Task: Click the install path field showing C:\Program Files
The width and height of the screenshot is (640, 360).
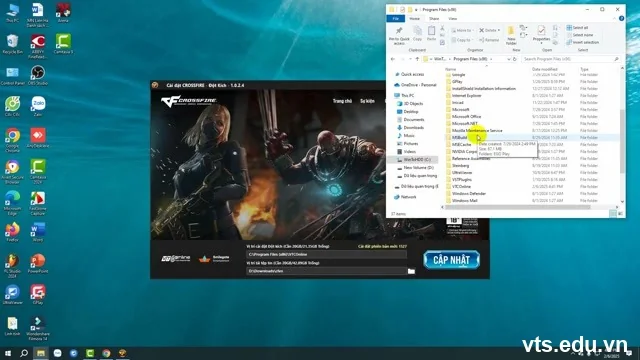Action: 326,255
